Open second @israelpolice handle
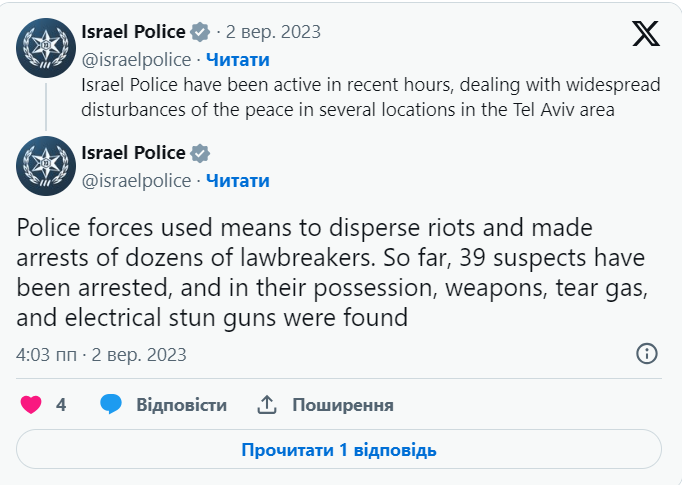This screenshot has height=485, width=682. coord(135,181)
